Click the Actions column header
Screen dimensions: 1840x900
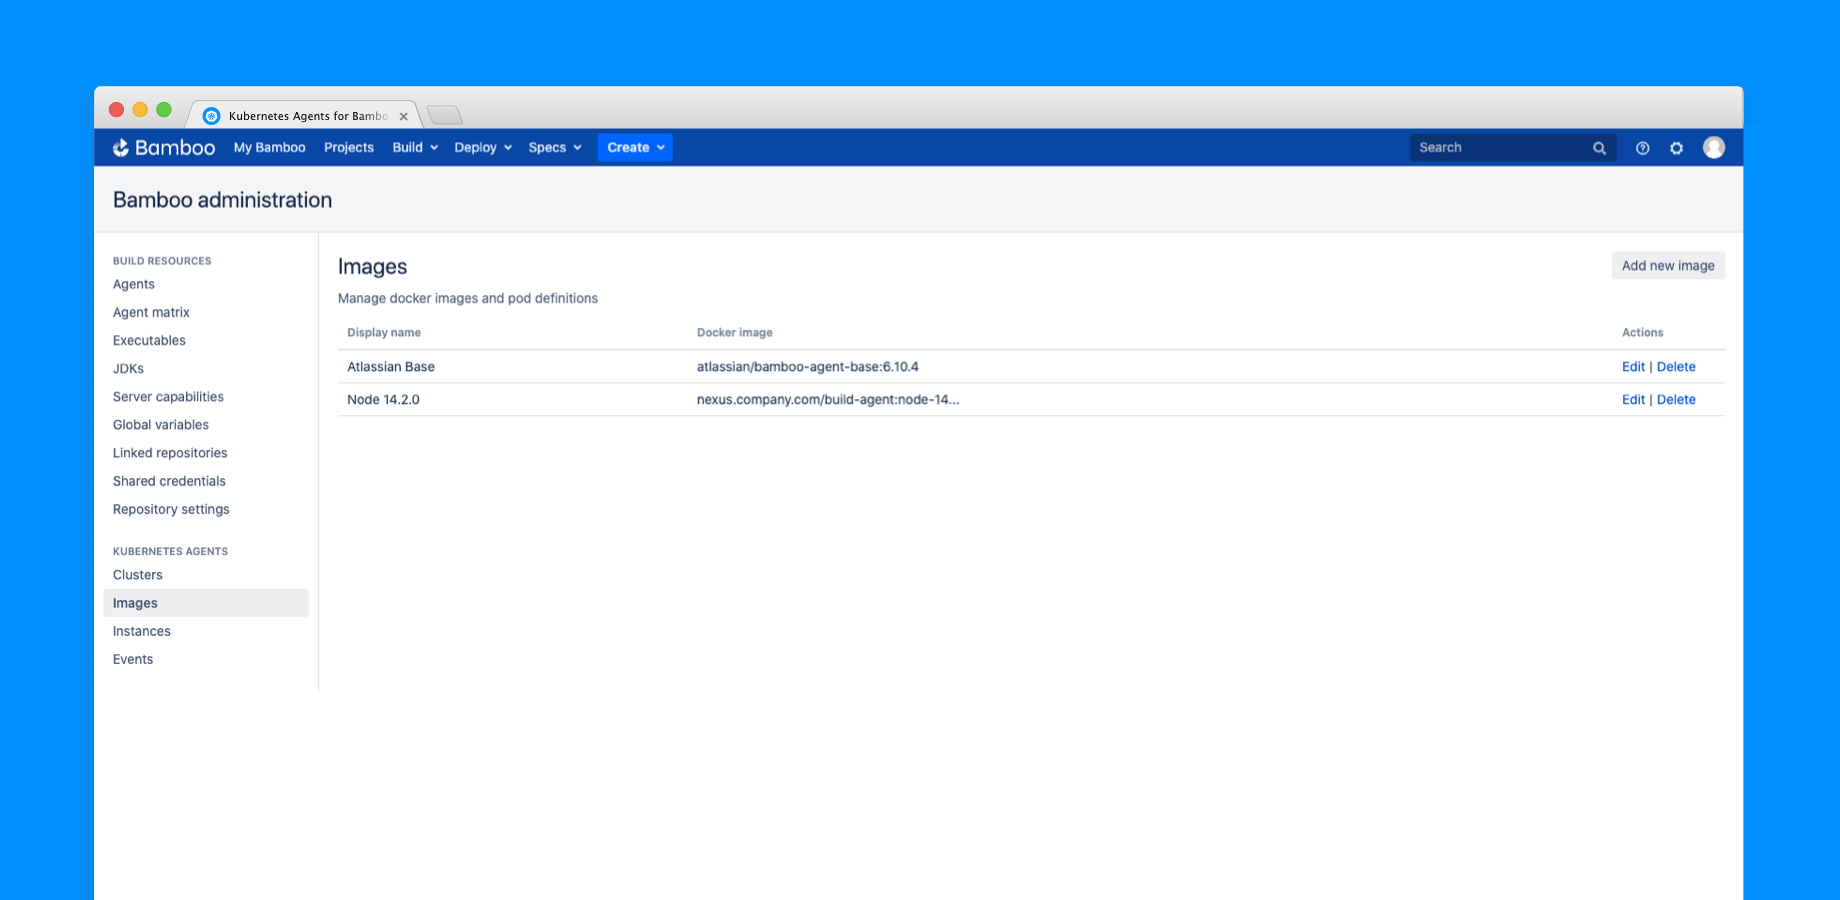pyautogui.click(x=1643, y=332)
